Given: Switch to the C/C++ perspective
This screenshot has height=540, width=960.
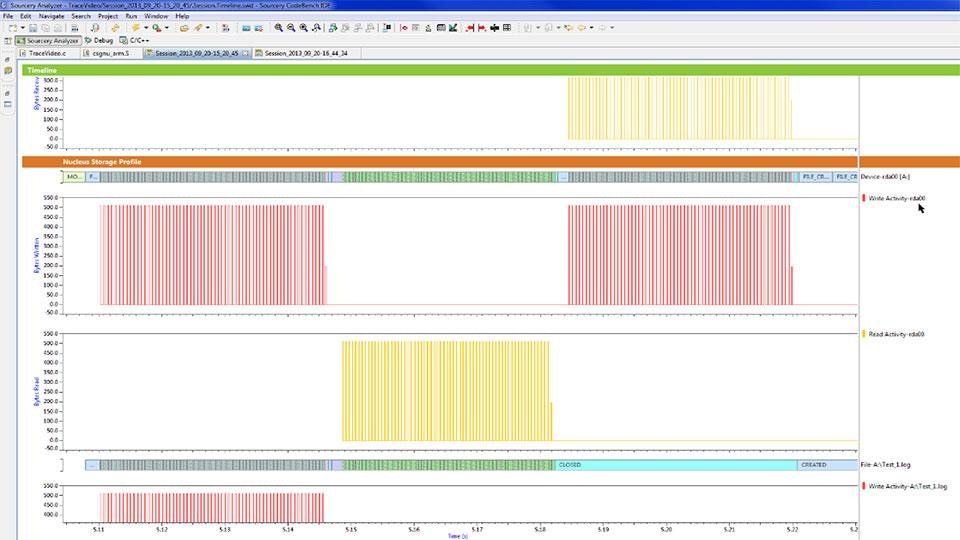Looking at the screenshot, I should (x=134, y=40).
